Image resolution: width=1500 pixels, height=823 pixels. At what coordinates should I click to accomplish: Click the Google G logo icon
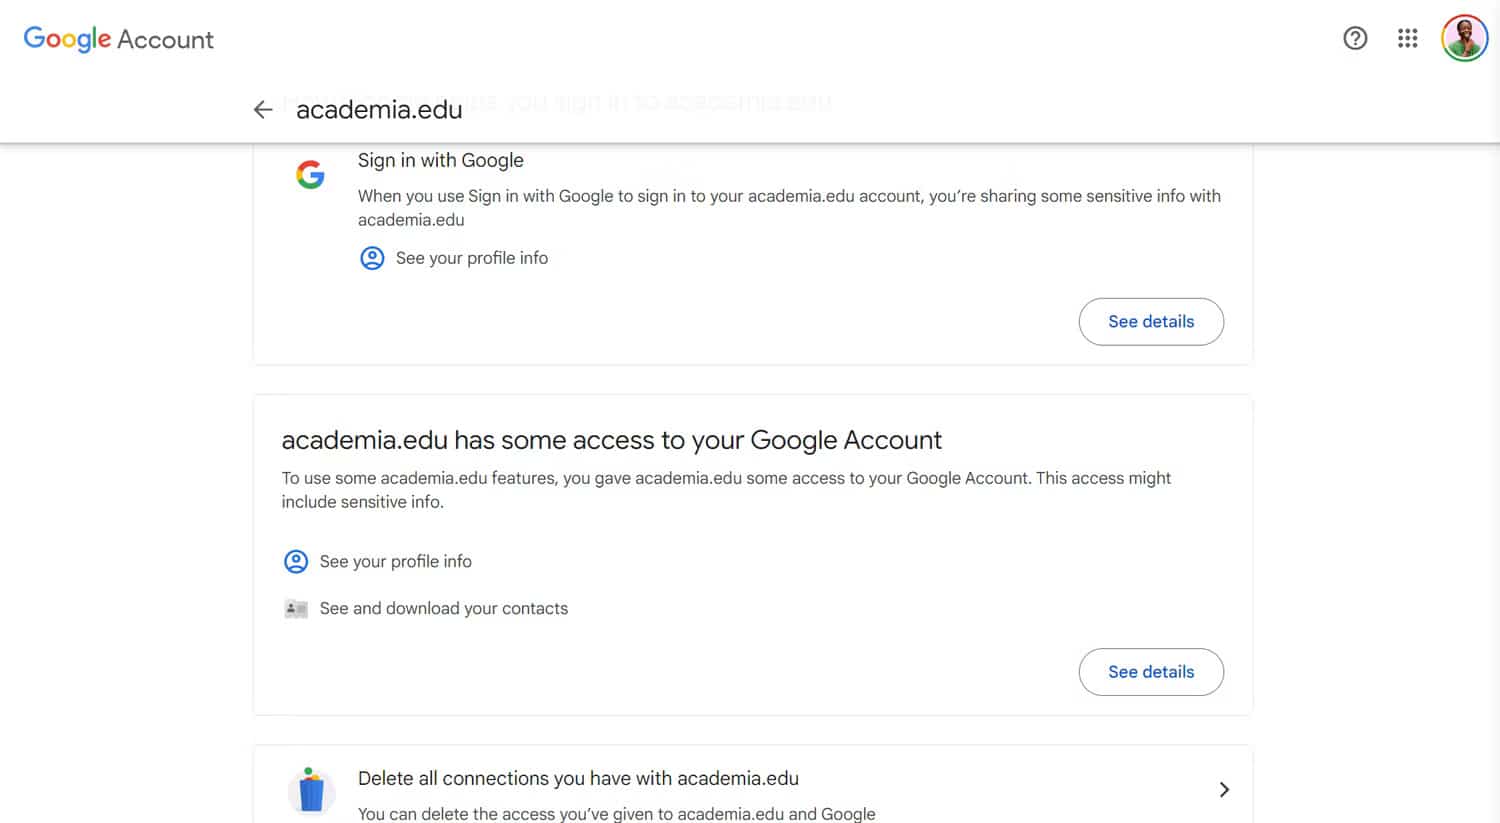click(x=310, y=175)
